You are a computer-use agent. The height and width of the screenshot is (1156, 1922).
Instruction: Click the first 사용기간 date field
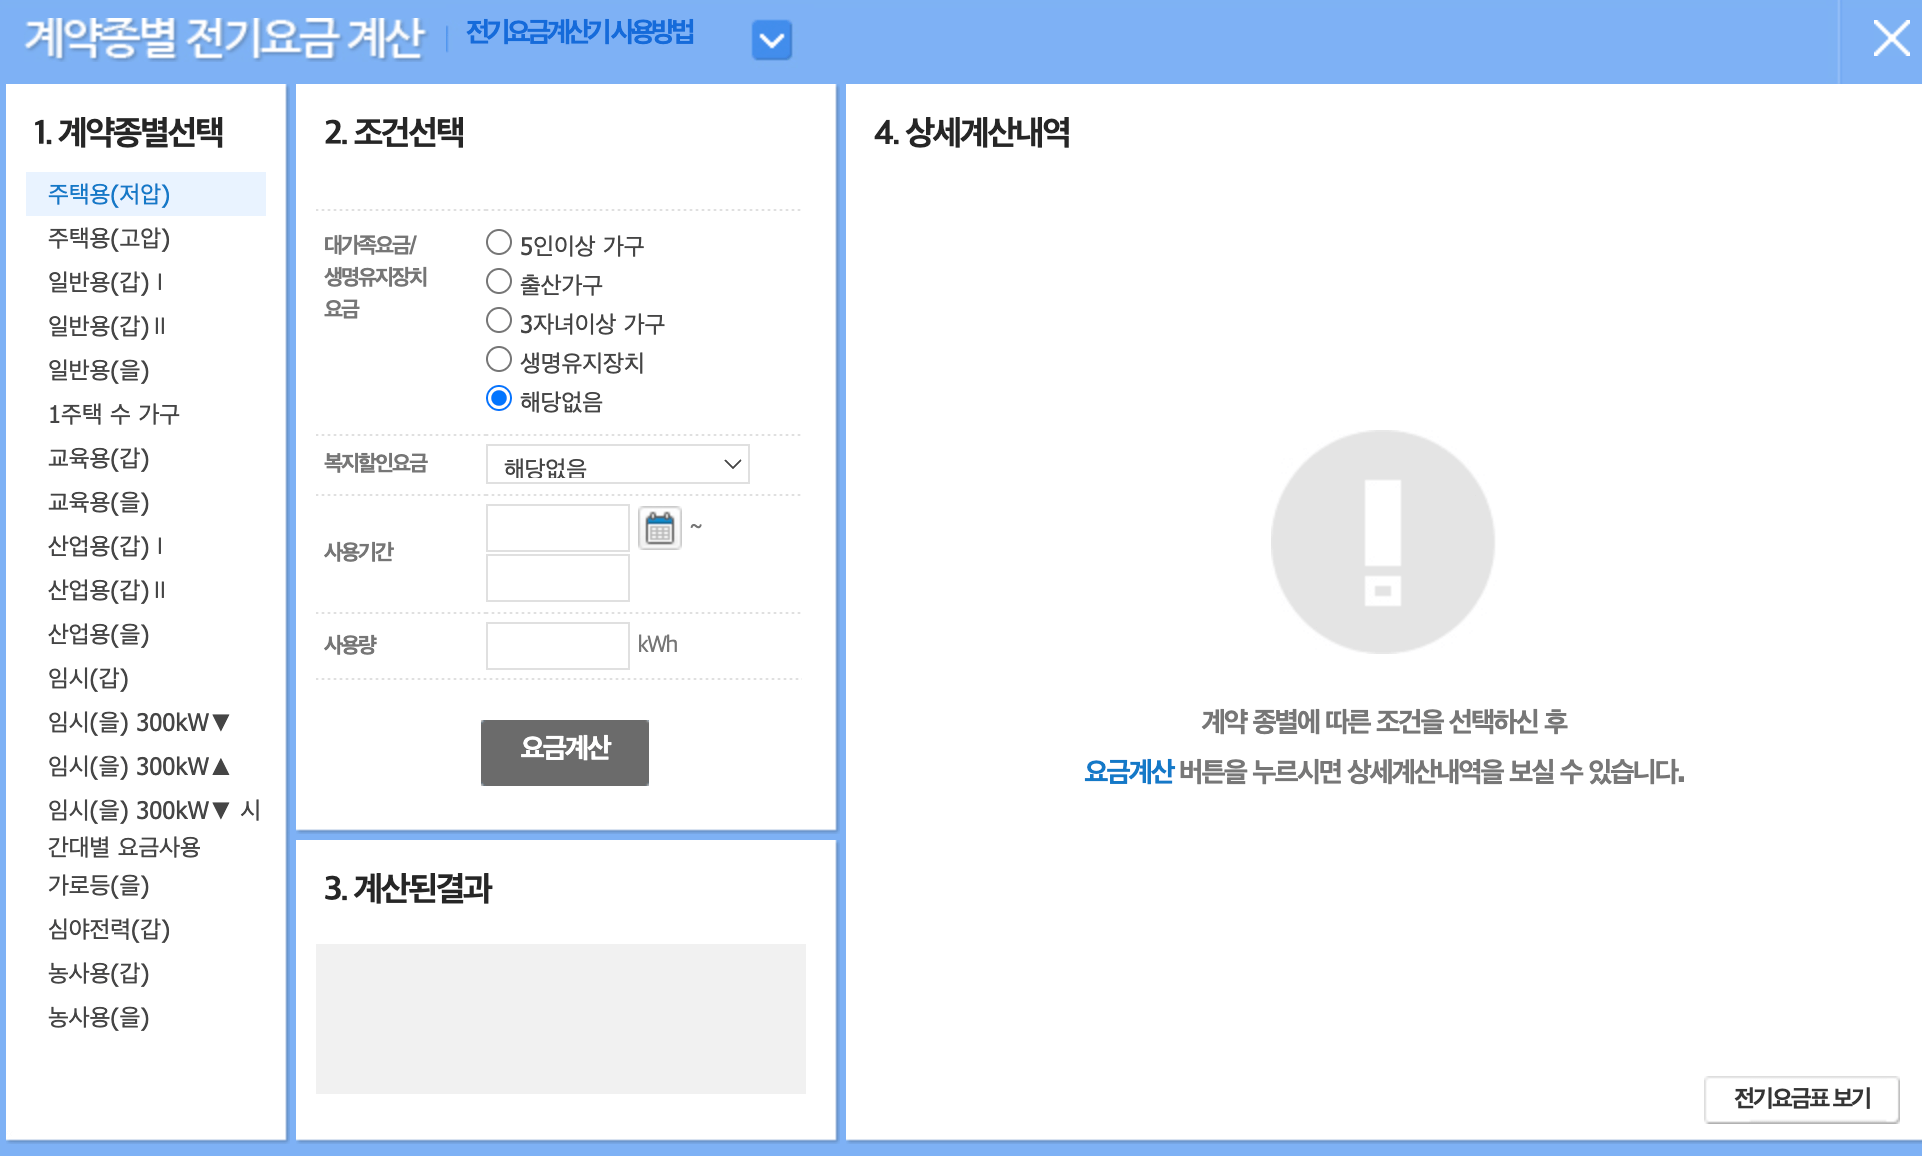(556, 527)
